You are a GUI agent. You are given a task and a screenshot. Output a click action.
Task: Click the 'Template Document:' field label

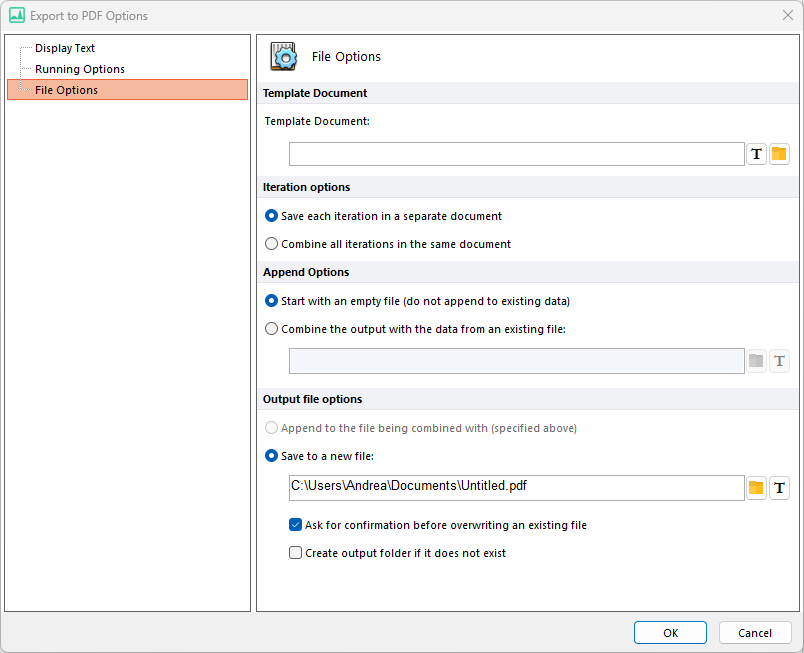pyautogui.click(x=317, y=121)
